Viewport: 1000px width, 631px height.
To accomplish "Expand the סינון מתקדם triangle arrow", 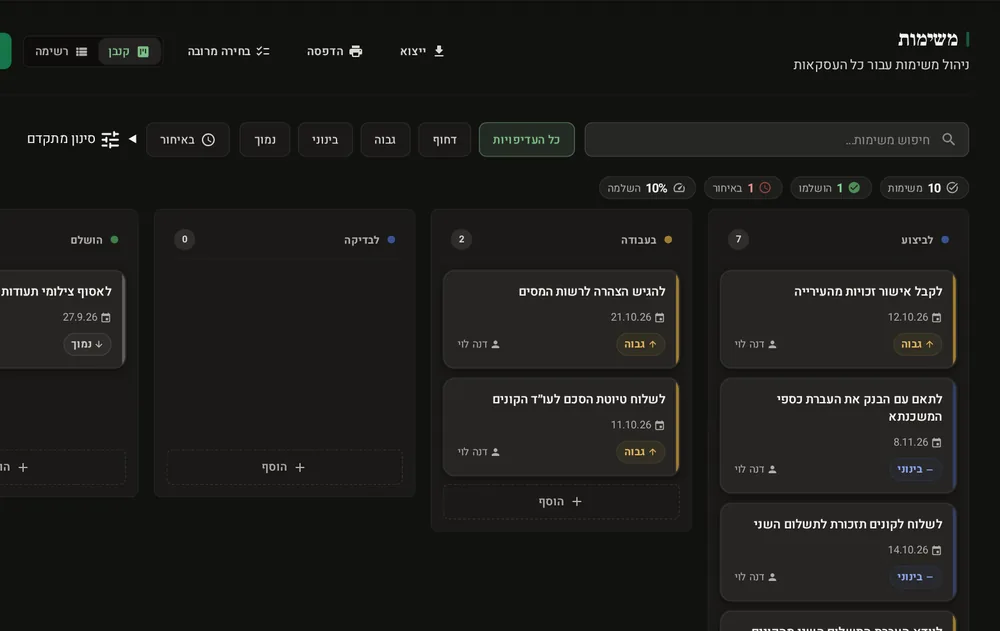I will [133, 138].
